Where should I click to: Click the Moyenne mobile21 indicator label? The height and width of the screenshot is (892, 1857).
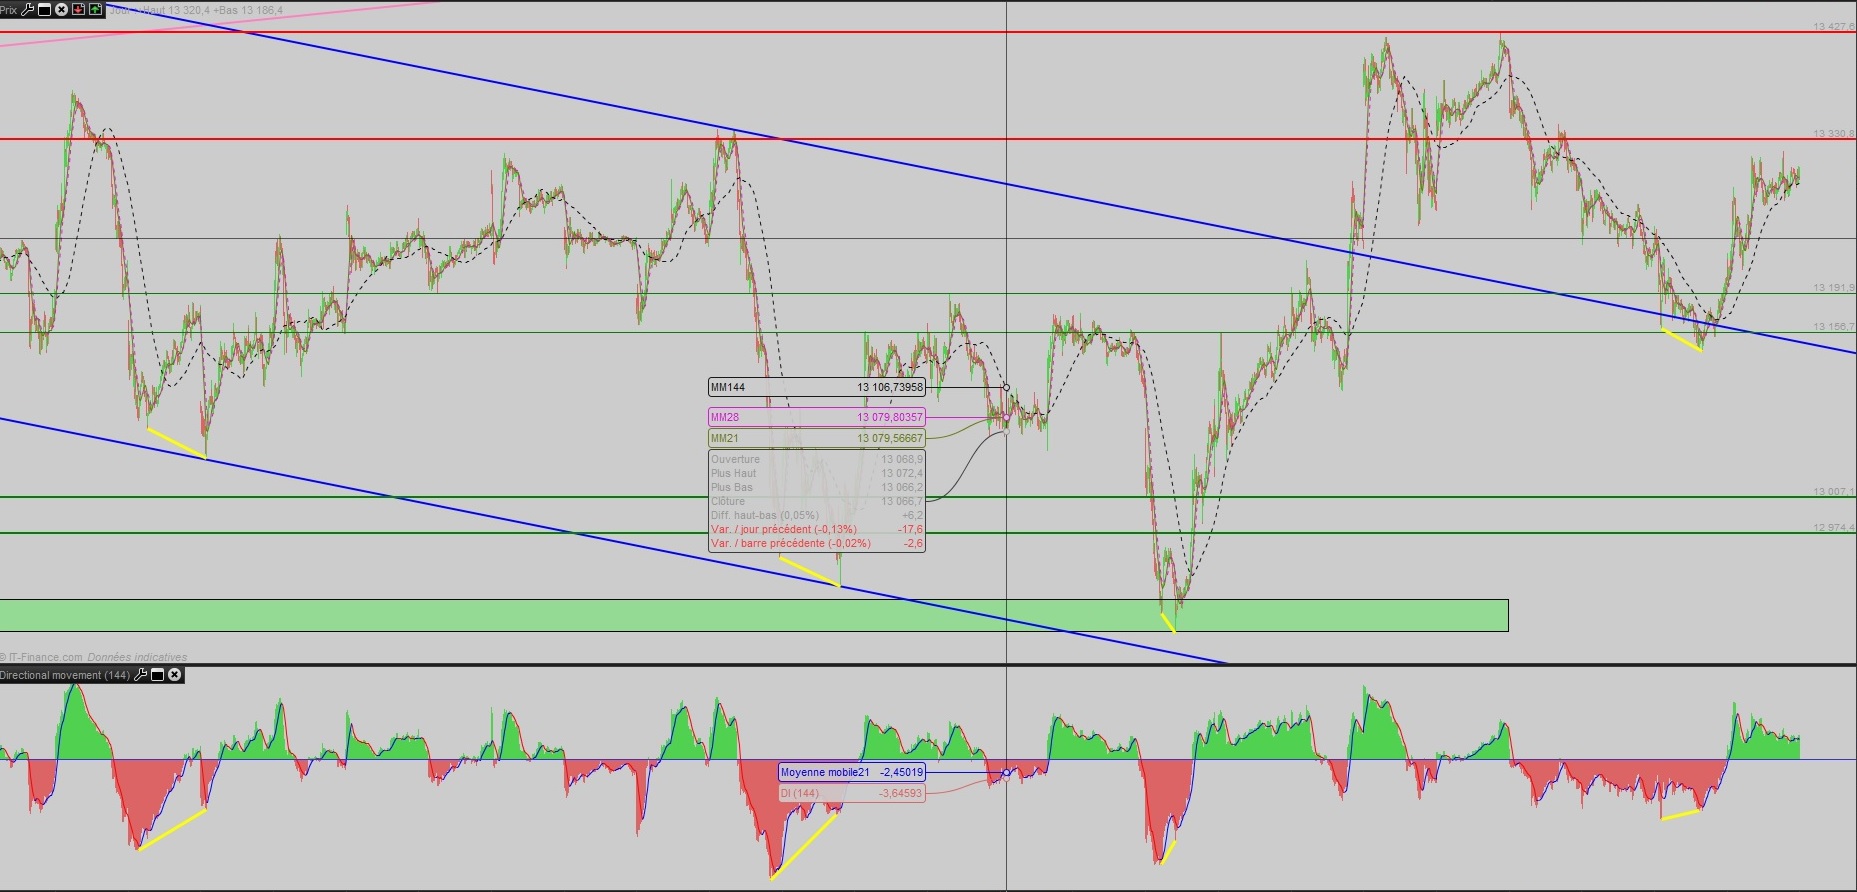coord(852,772)
